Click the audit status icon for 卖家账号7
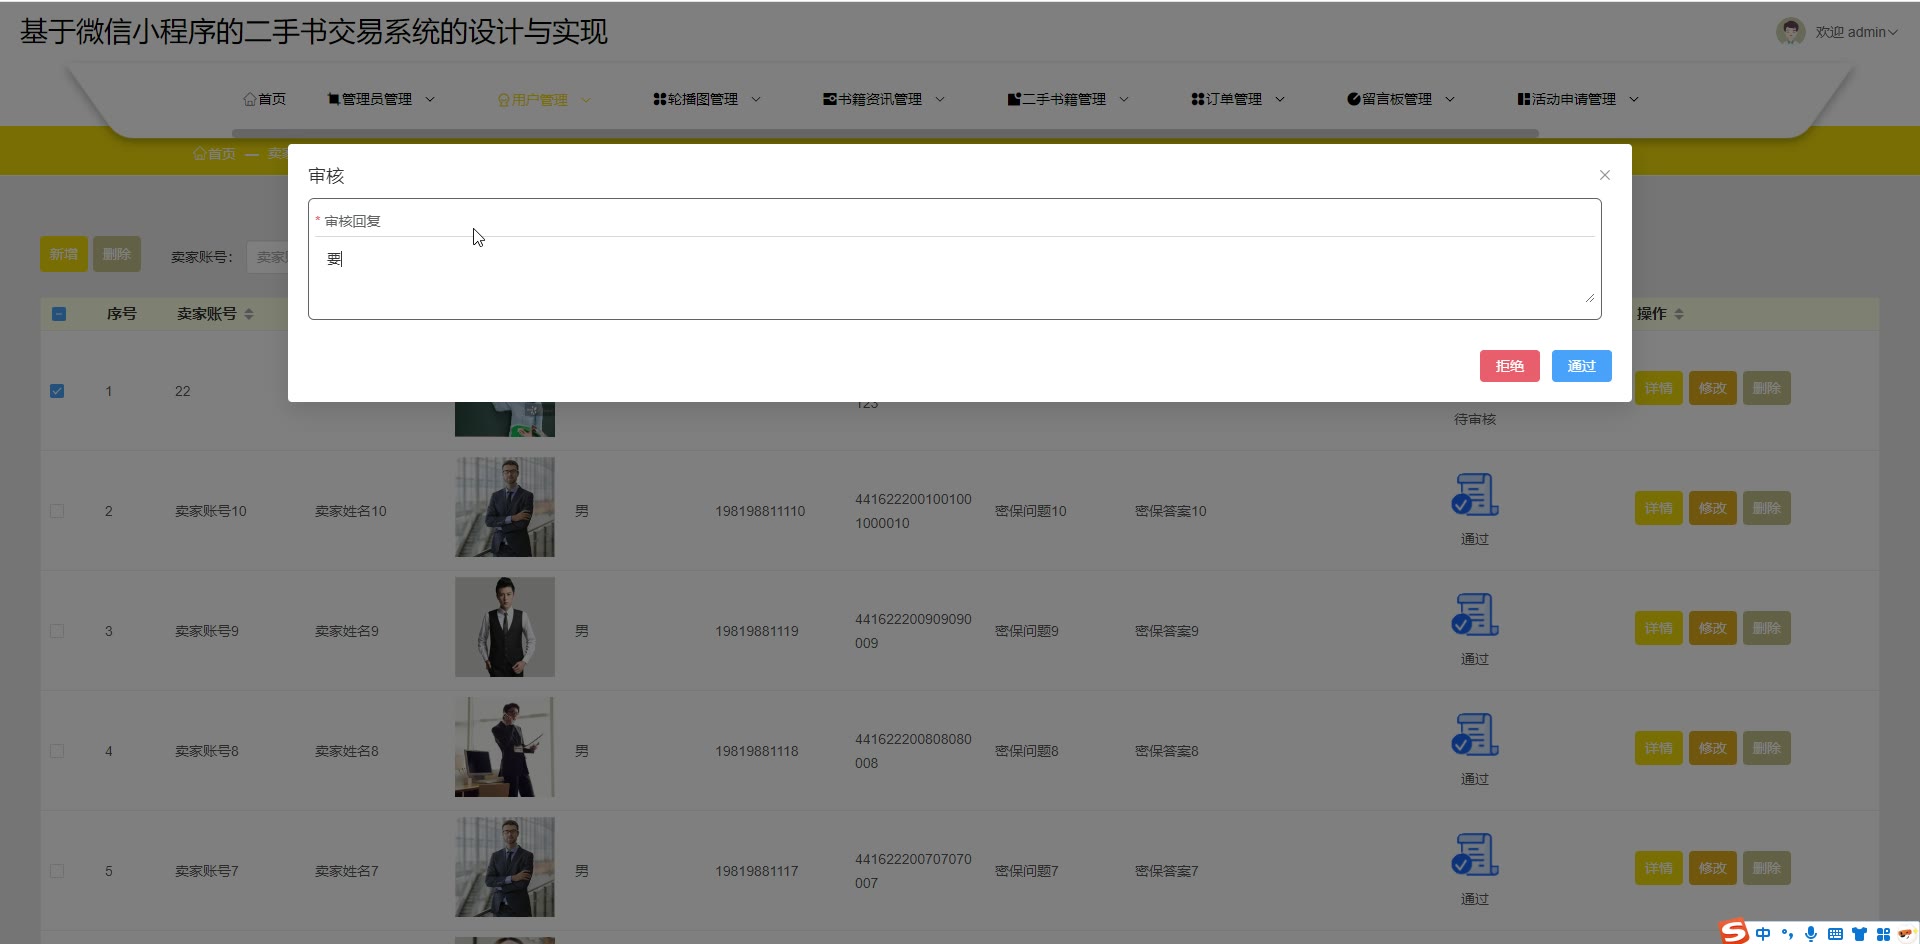The height and width of the screenshot is (944, 1920). click(1475, 855)
